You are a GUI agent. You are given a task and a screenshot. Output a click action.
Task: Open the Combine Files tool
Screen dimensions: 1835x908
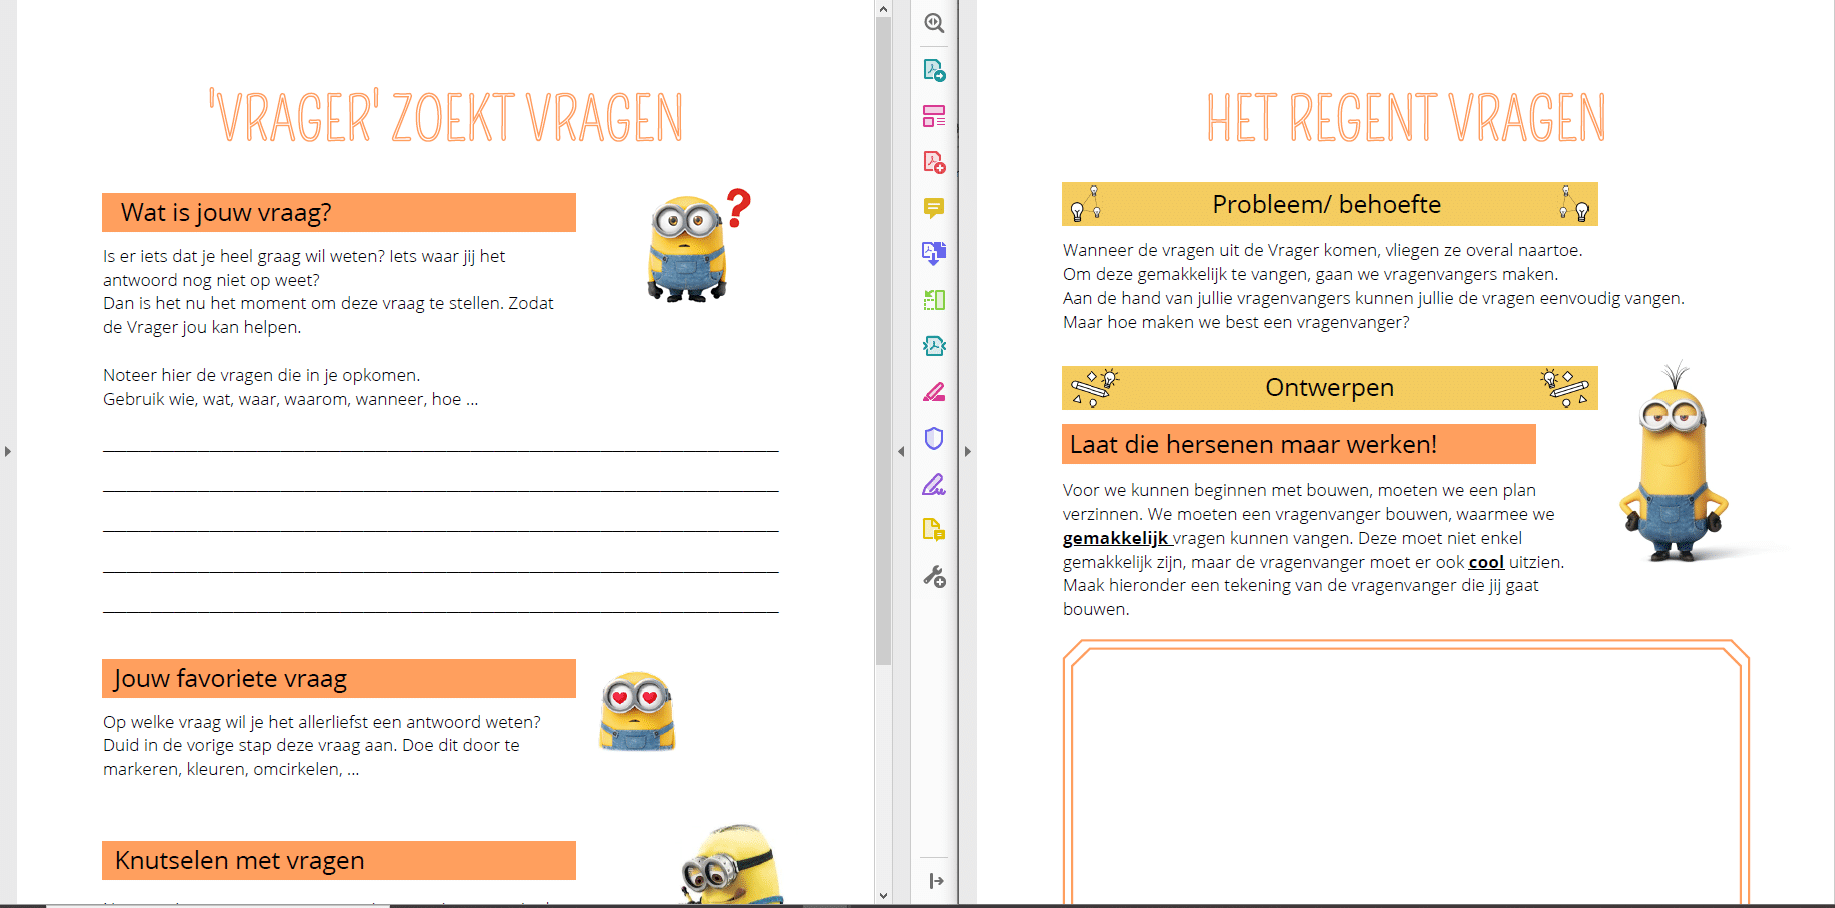tap(934, 253)
